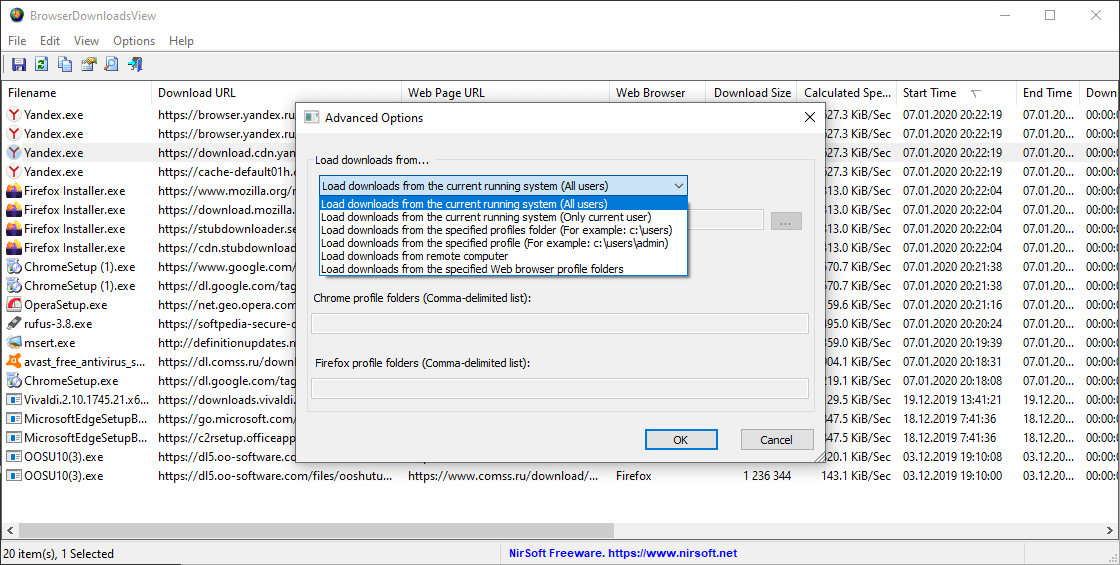This screenshot has width=1120, height=565.
Task: Click the rufus-3.8.exe USB icon
Action: tap(14, 324)
